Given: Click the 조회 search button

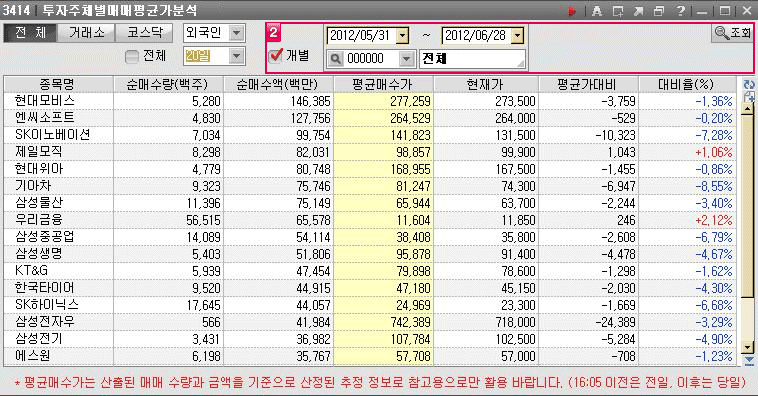Looking at the screenshot, I should pos(732,33).
